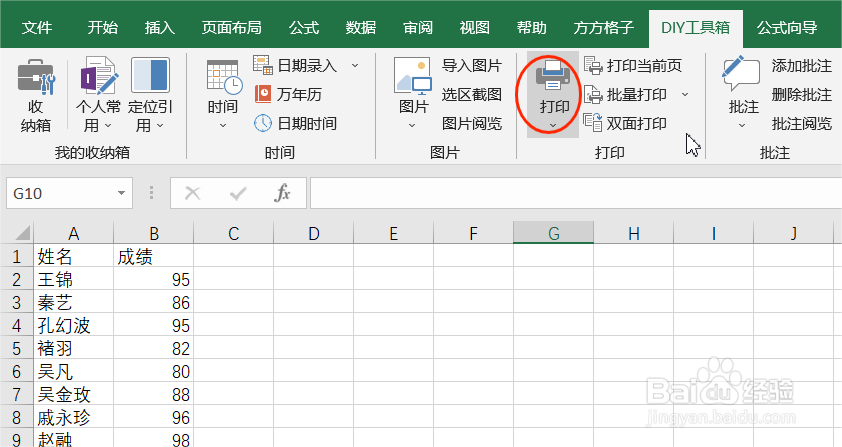Click 删除批注 button
This screenshot has width=842, height=447.
click(802, 95)
